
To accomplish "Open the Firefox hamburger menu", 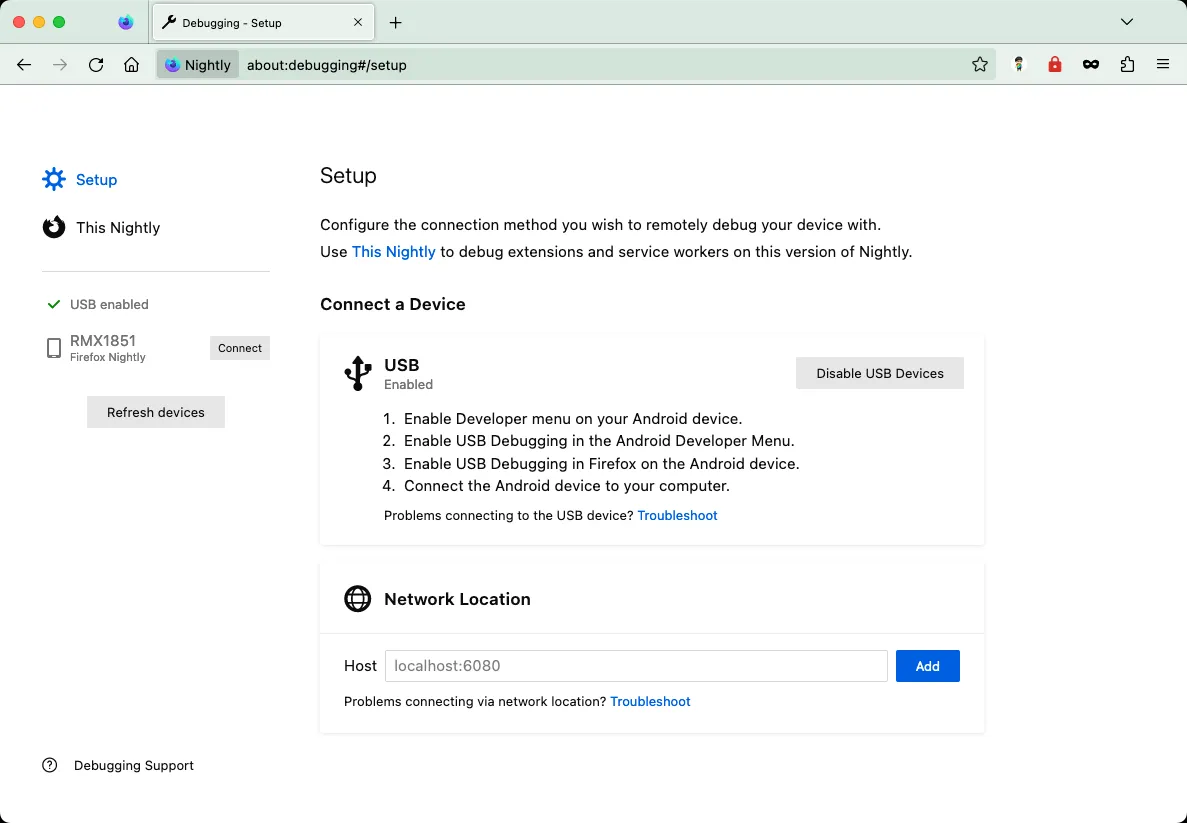I will (1163, 64).
